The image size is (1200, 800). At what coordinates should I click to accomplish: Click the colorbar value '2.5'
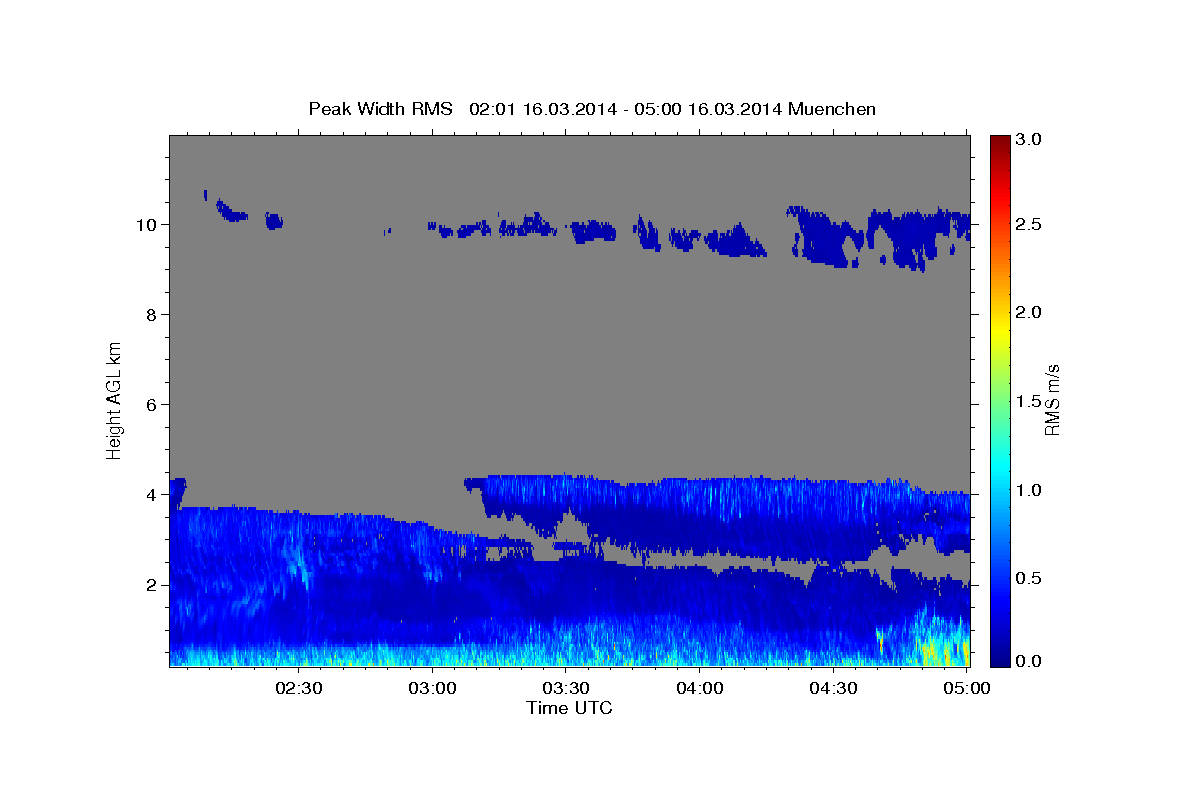click(1030, 224)
